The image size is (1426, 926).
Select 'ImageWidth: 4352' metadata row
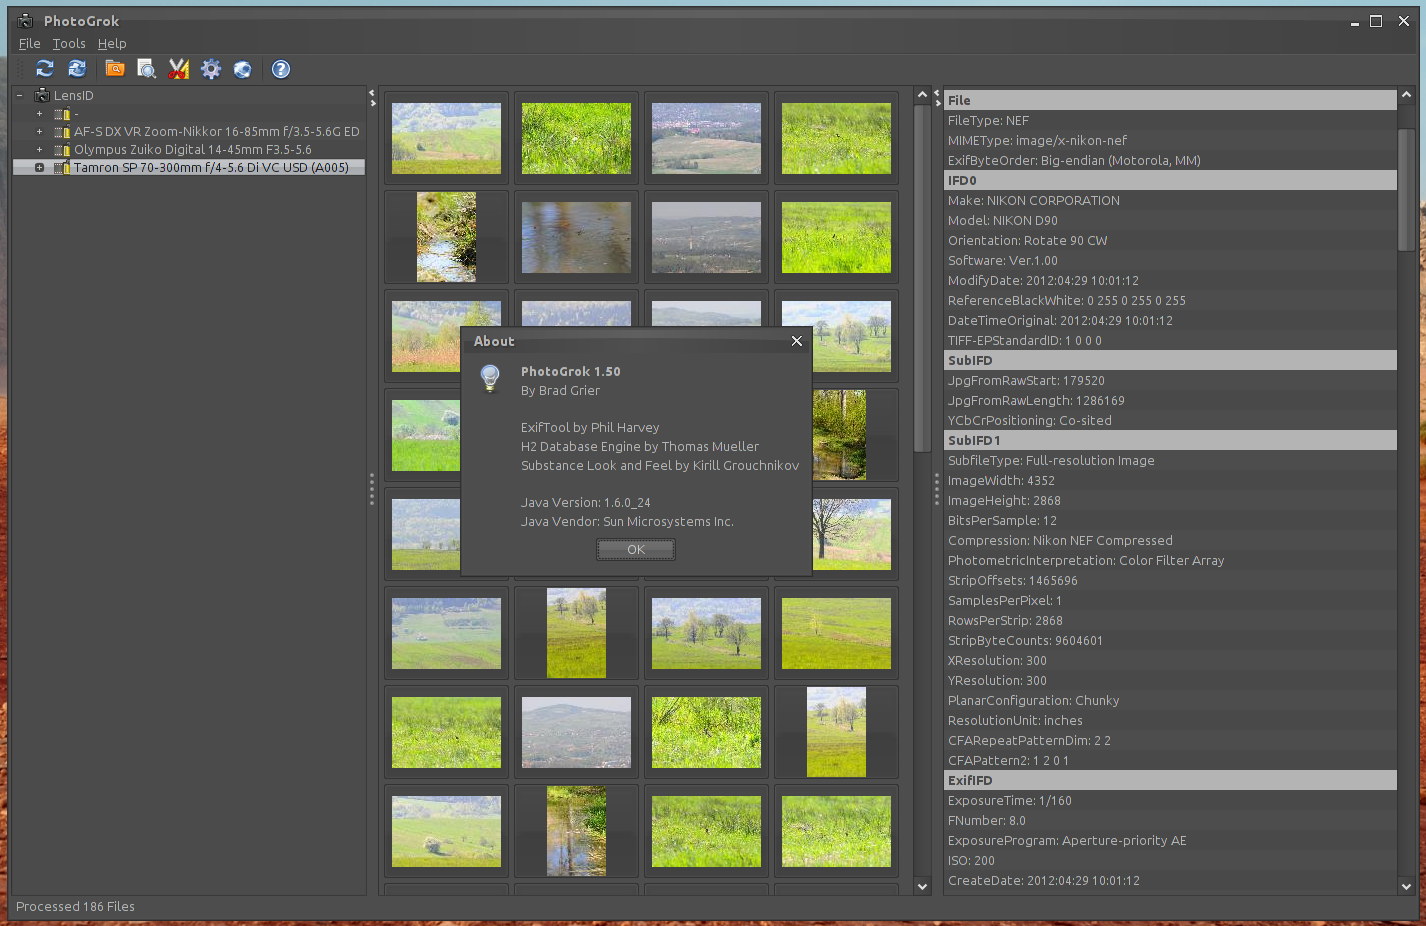tap(1170, 480)
